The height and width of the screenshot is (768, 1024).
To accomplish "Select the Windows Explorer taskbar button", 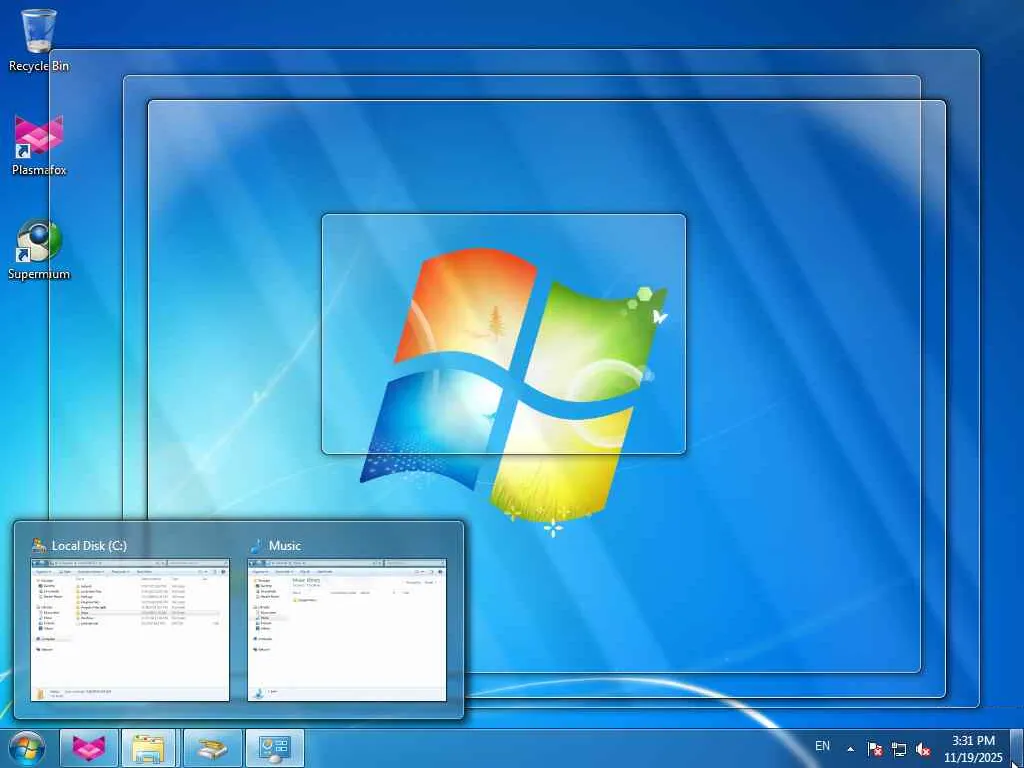I will (x=149, y=748).
